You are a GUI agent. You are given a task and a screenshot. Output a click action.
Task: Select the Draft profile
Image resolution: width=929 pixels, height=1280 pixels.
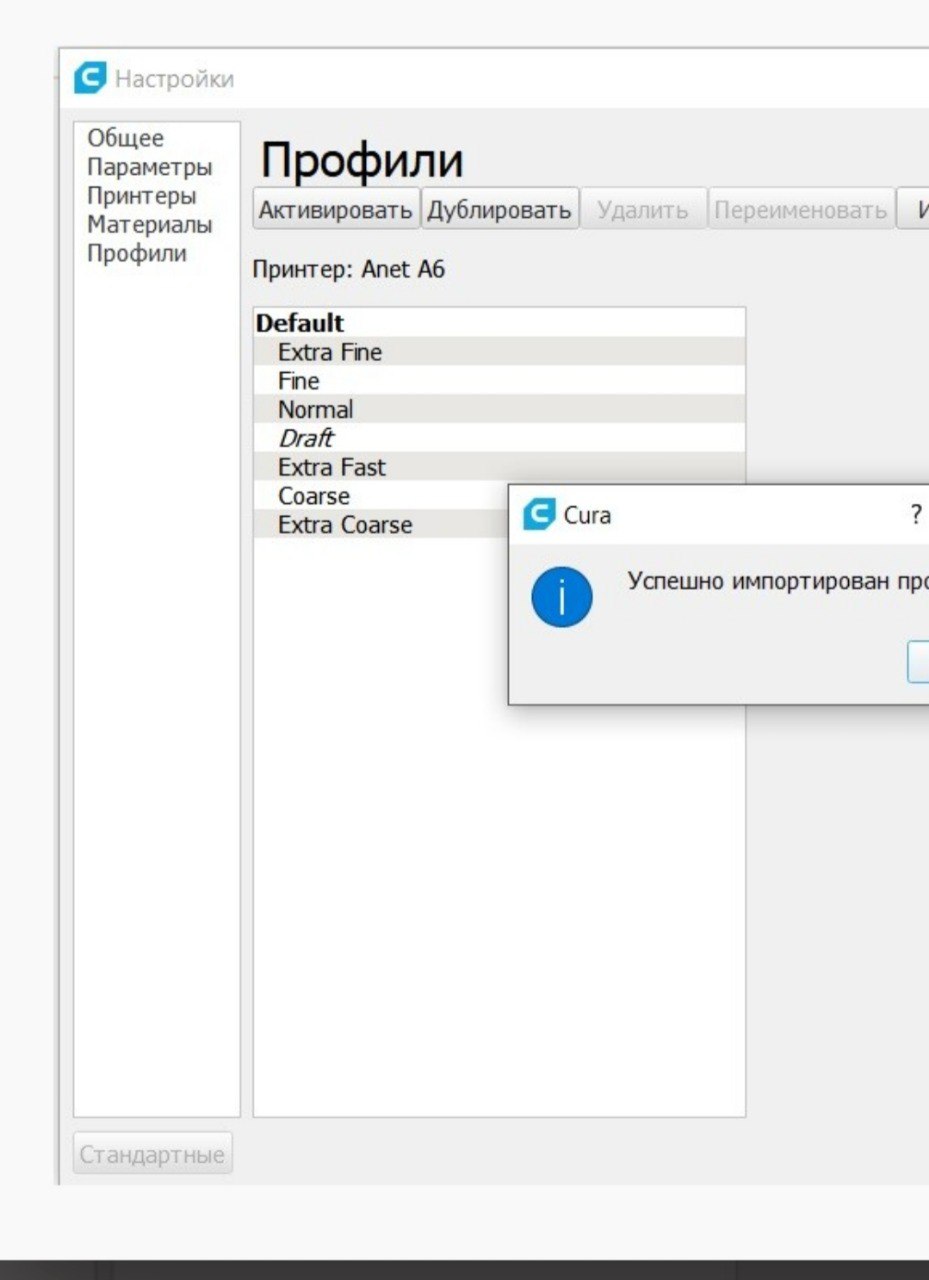pyautogui.click(x=499, y=438)
